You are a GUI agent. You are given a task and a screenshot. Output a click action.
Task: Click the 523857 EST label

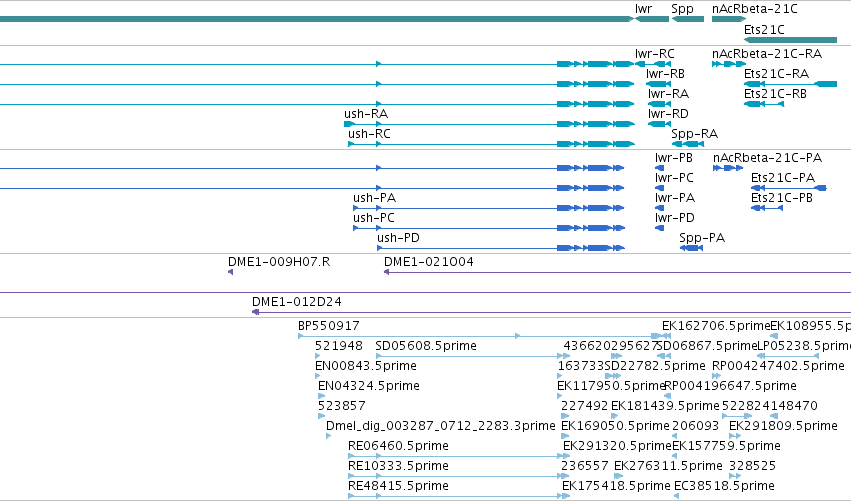[x=341, y=407]
